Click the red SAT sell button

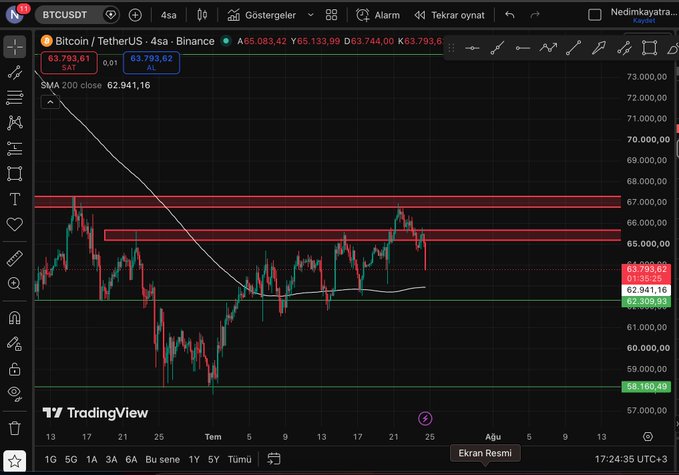coord(69,62)
